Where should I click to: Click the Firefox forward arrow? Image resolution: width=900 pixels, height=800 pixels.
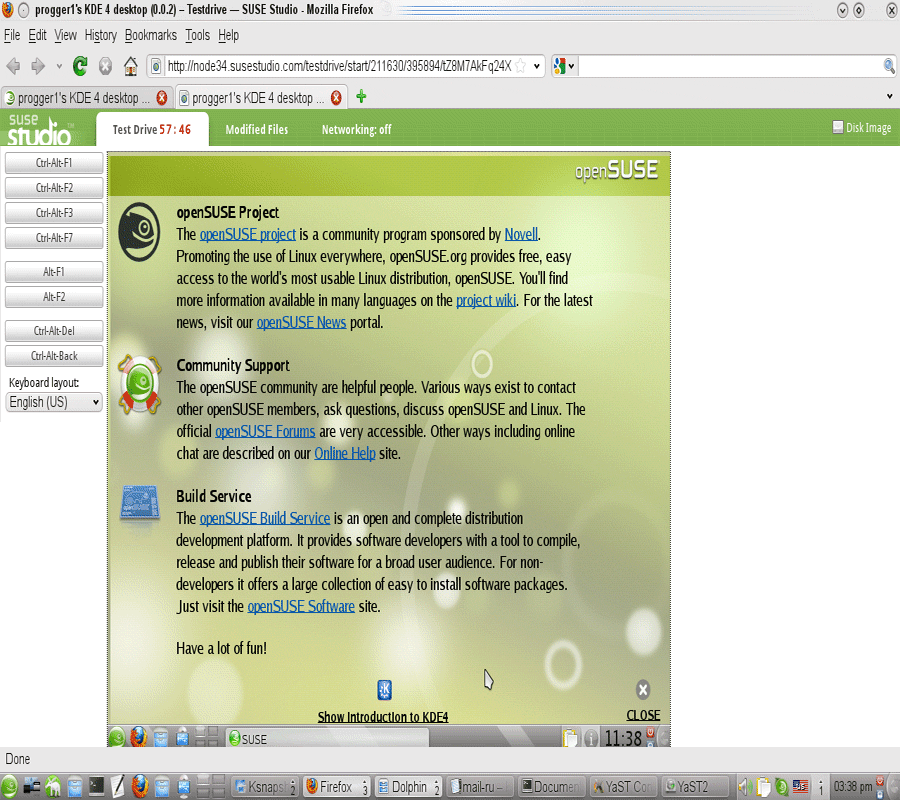(38, 67)
